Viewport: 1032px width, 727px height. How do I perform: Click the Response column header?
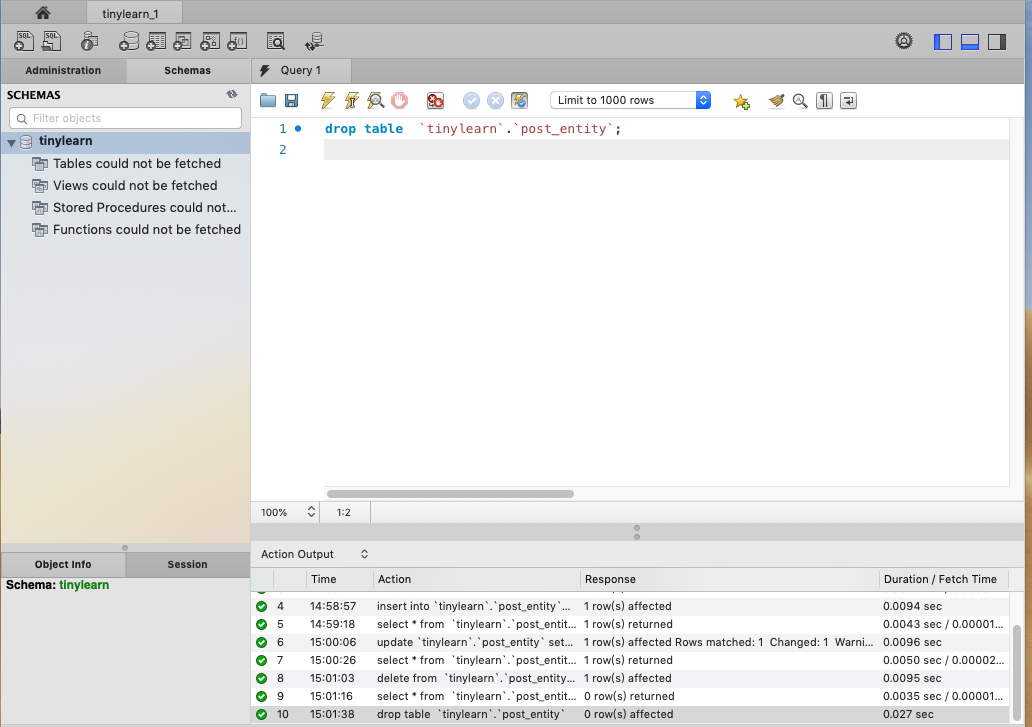click(729, 579)
